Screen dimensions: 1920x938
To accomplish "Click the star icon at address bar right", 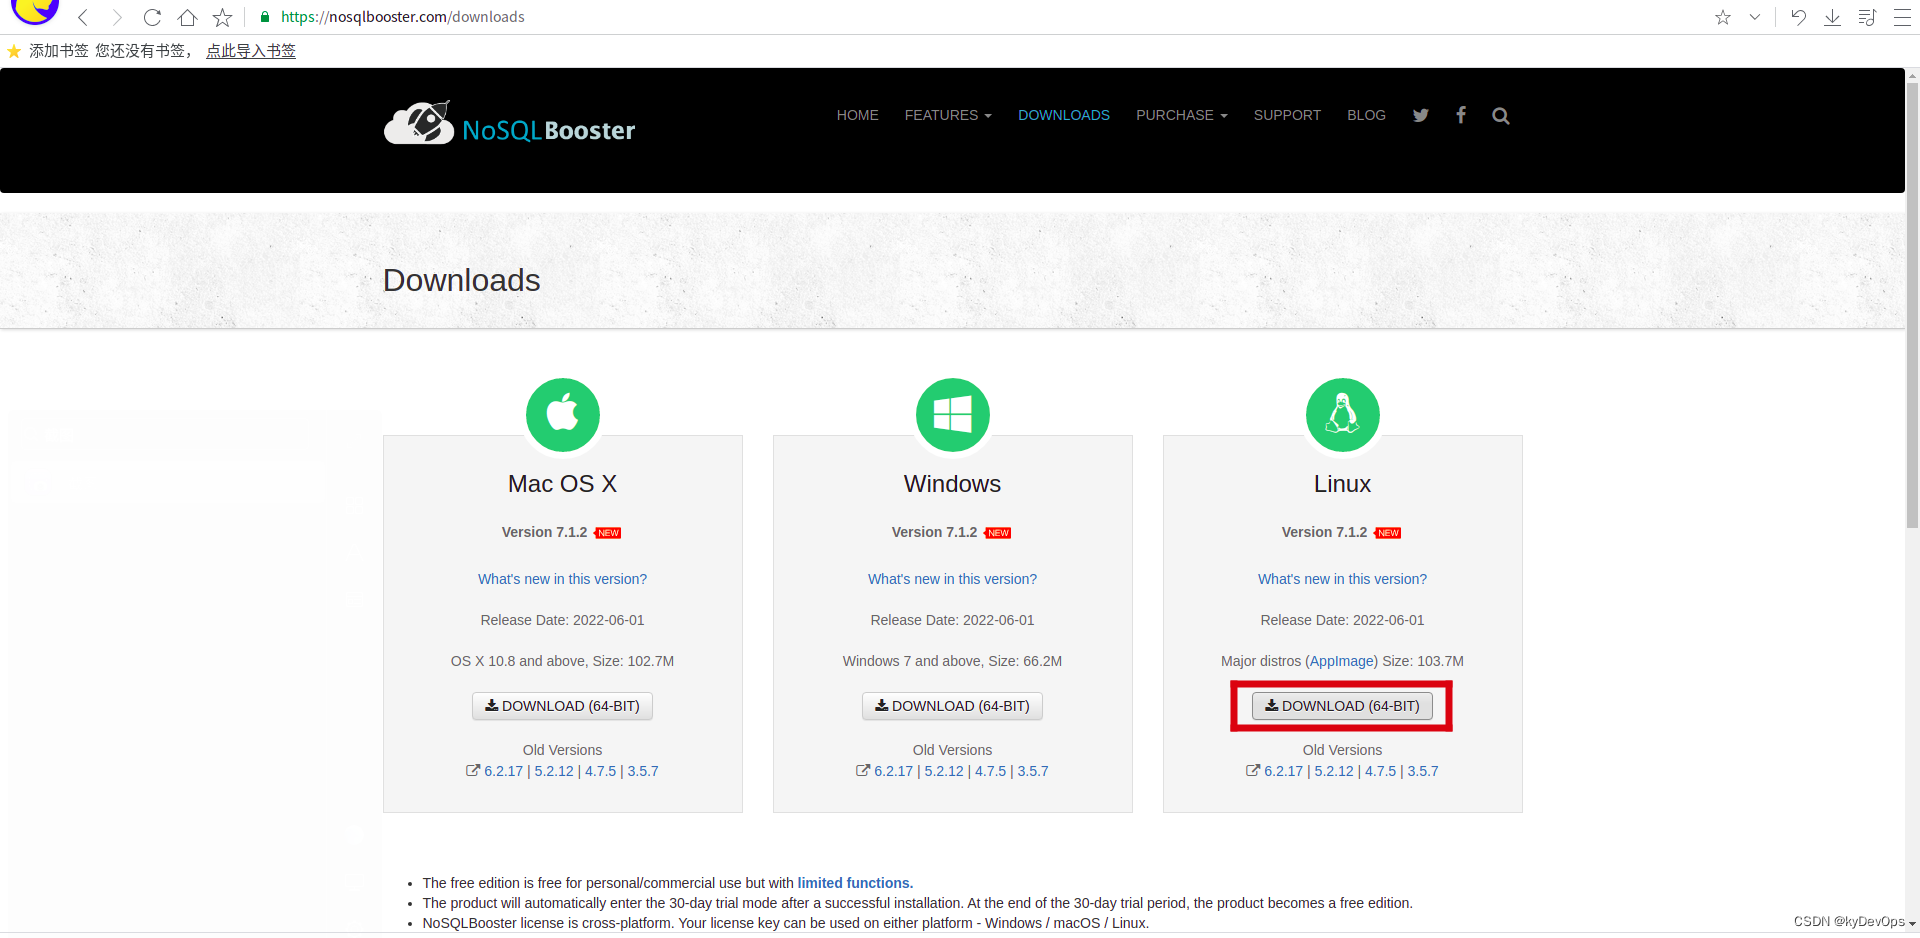I will coord(1722,17).
